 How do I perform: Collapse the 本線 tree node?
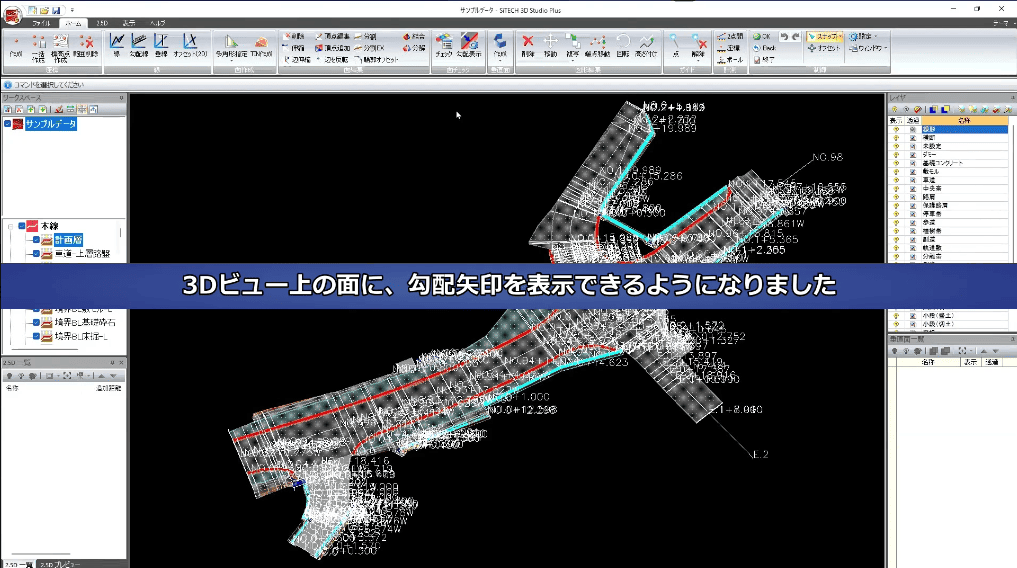click(10, 226)
